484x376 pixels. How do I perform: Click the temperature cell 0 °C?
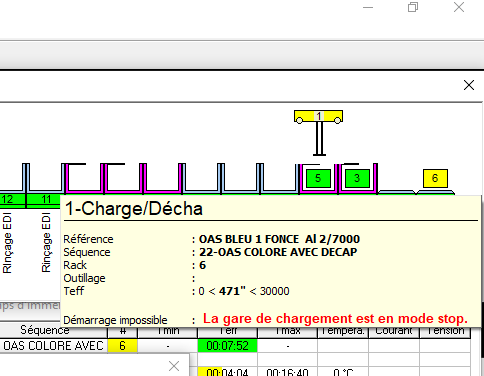[x=343, y=371]
